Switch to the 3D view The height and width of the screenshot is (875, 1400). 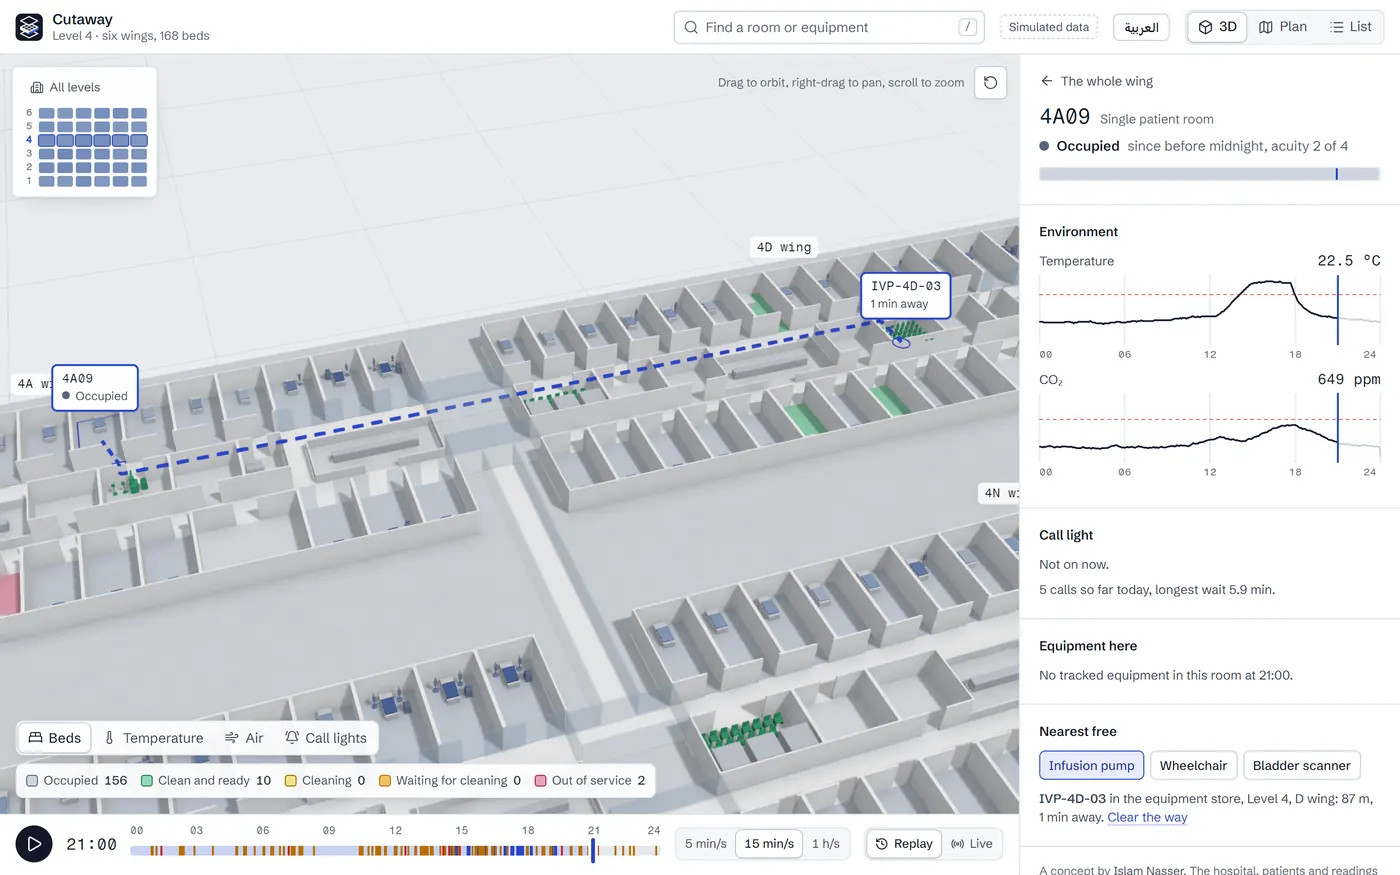point(1217,27)
